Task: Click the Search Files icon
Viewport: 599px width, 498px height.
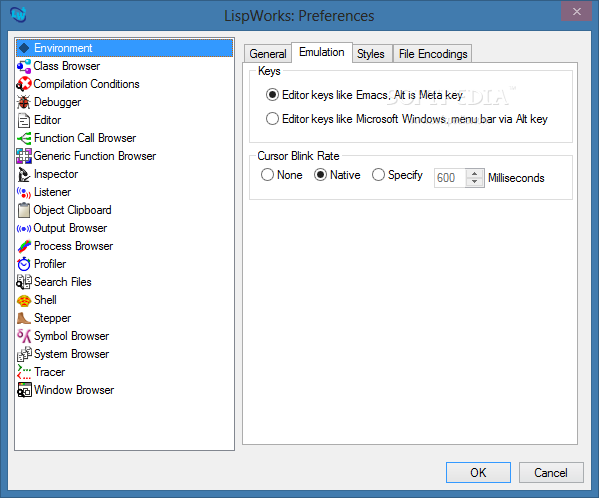Action: pos(24,282)
